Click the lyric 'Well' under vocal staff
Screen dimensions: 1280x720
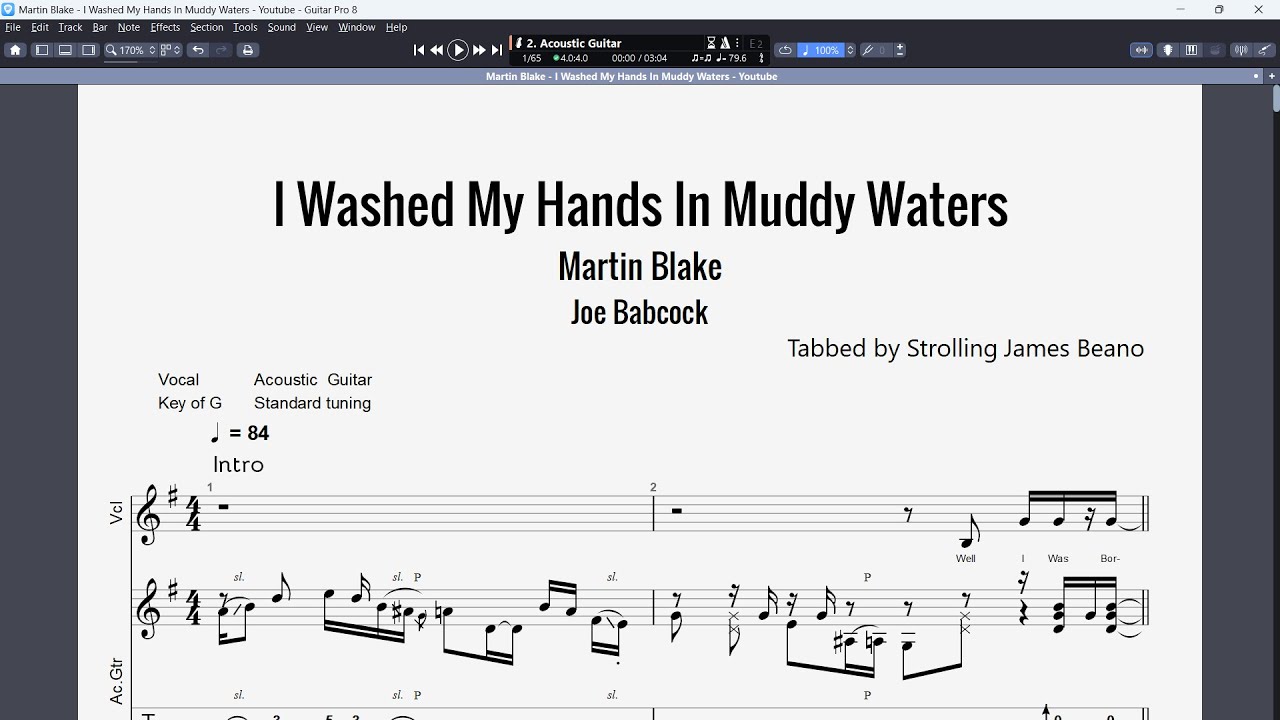[965, 558]
